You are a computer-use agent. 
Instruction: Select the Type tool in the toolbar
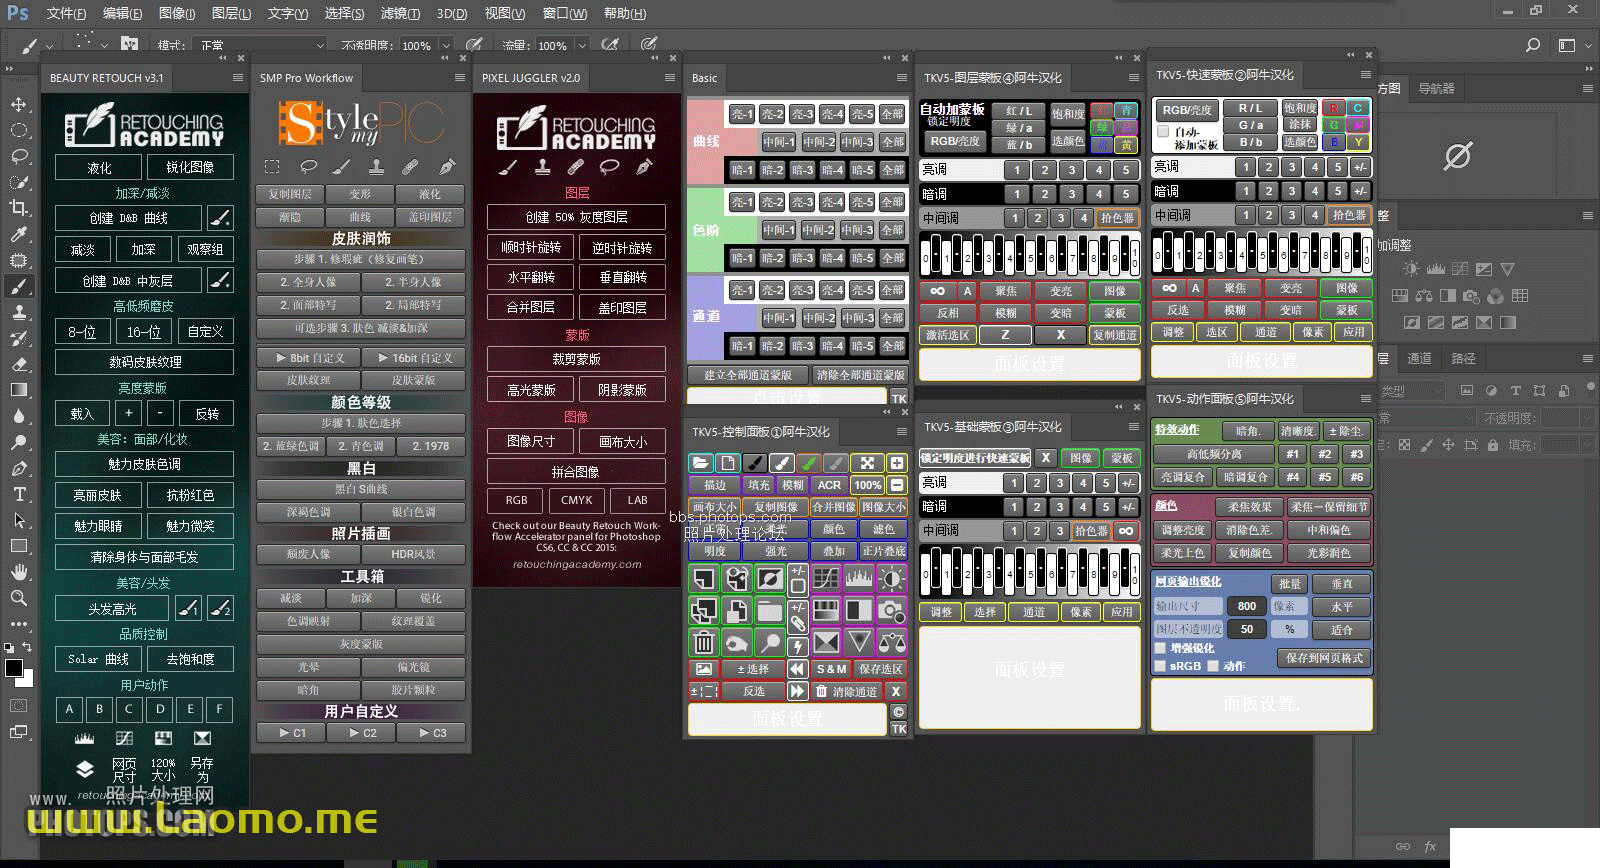point(19,494)
